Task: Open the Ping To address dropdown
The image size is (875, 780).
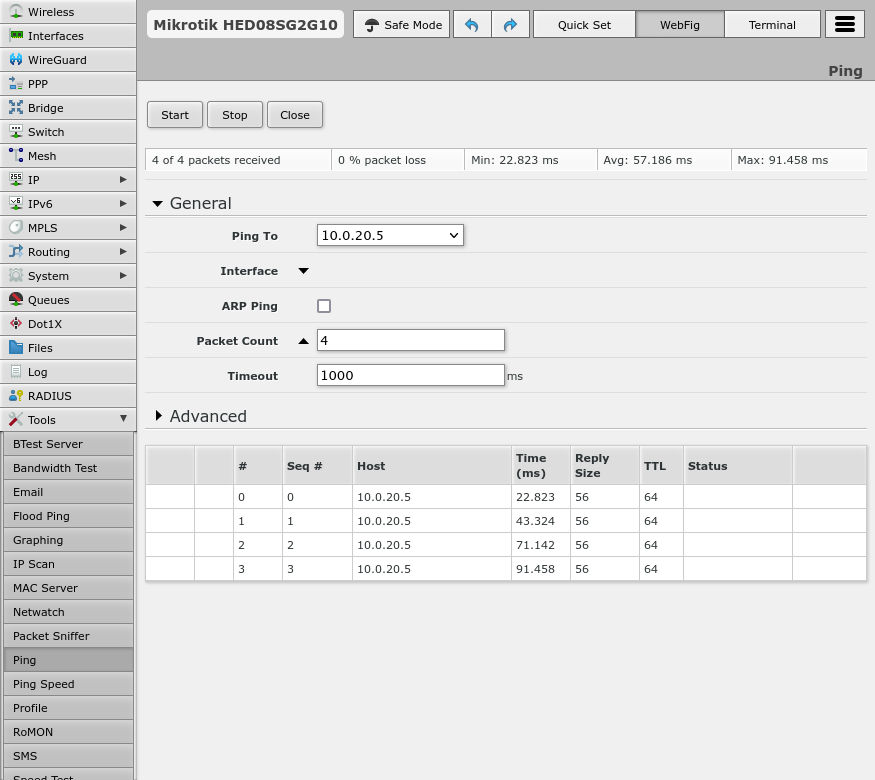Action: 390,235
